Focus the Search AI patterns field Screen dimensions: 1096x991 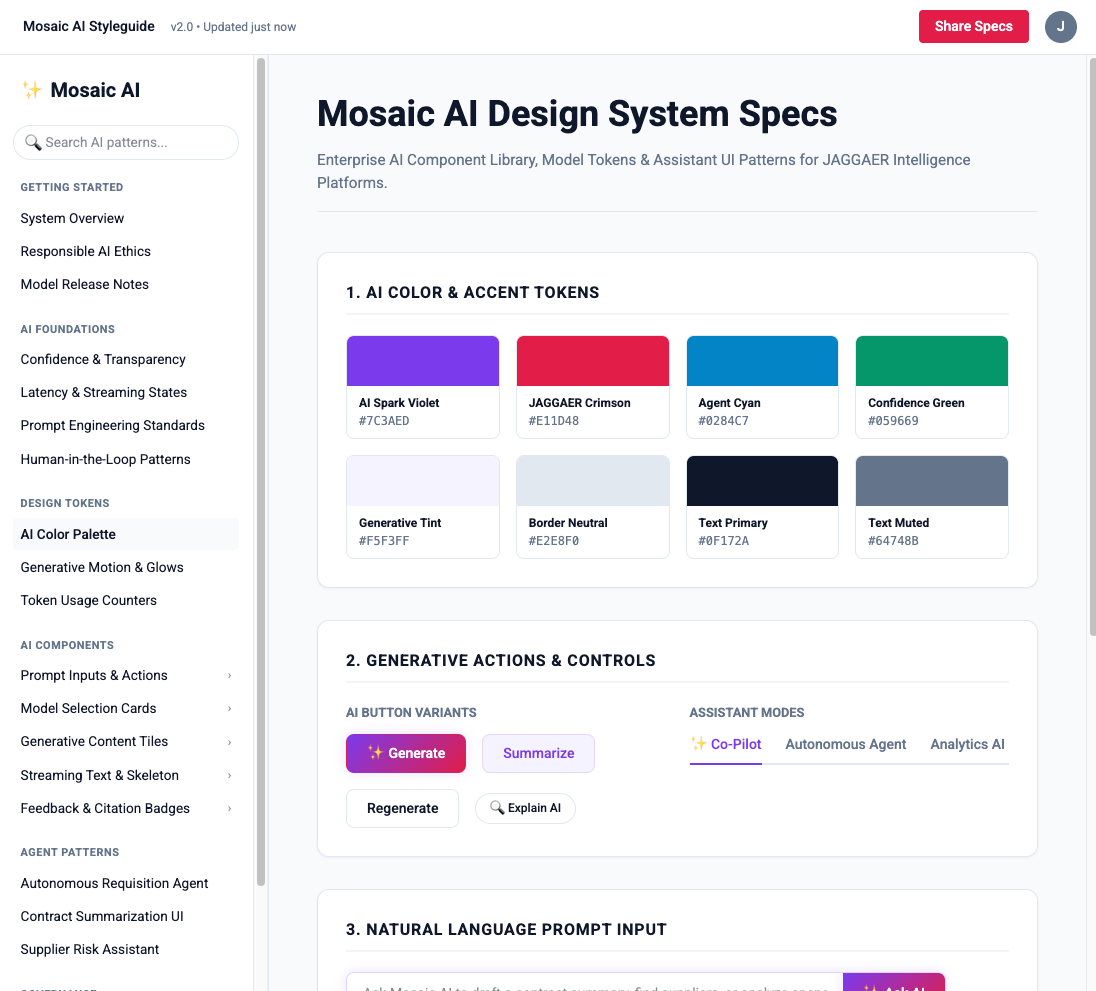coord(126,143)
